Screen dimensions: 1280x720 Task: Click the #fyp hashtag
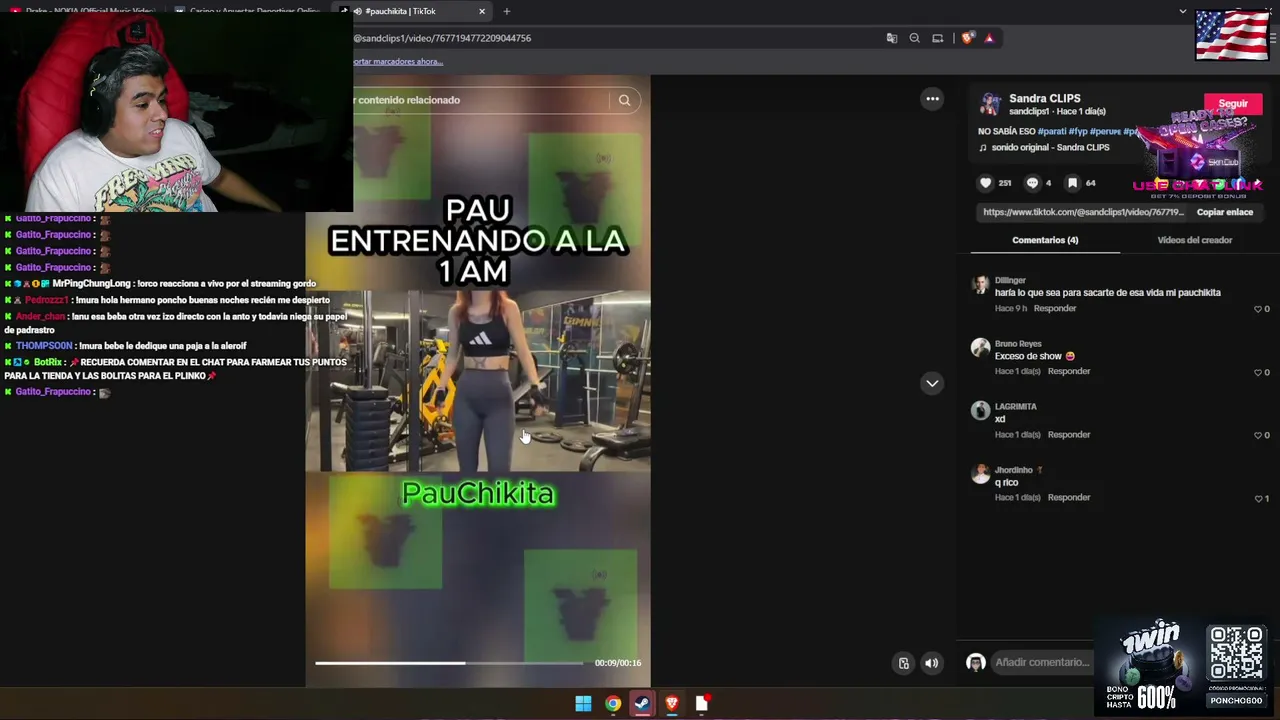point(1078,131)
